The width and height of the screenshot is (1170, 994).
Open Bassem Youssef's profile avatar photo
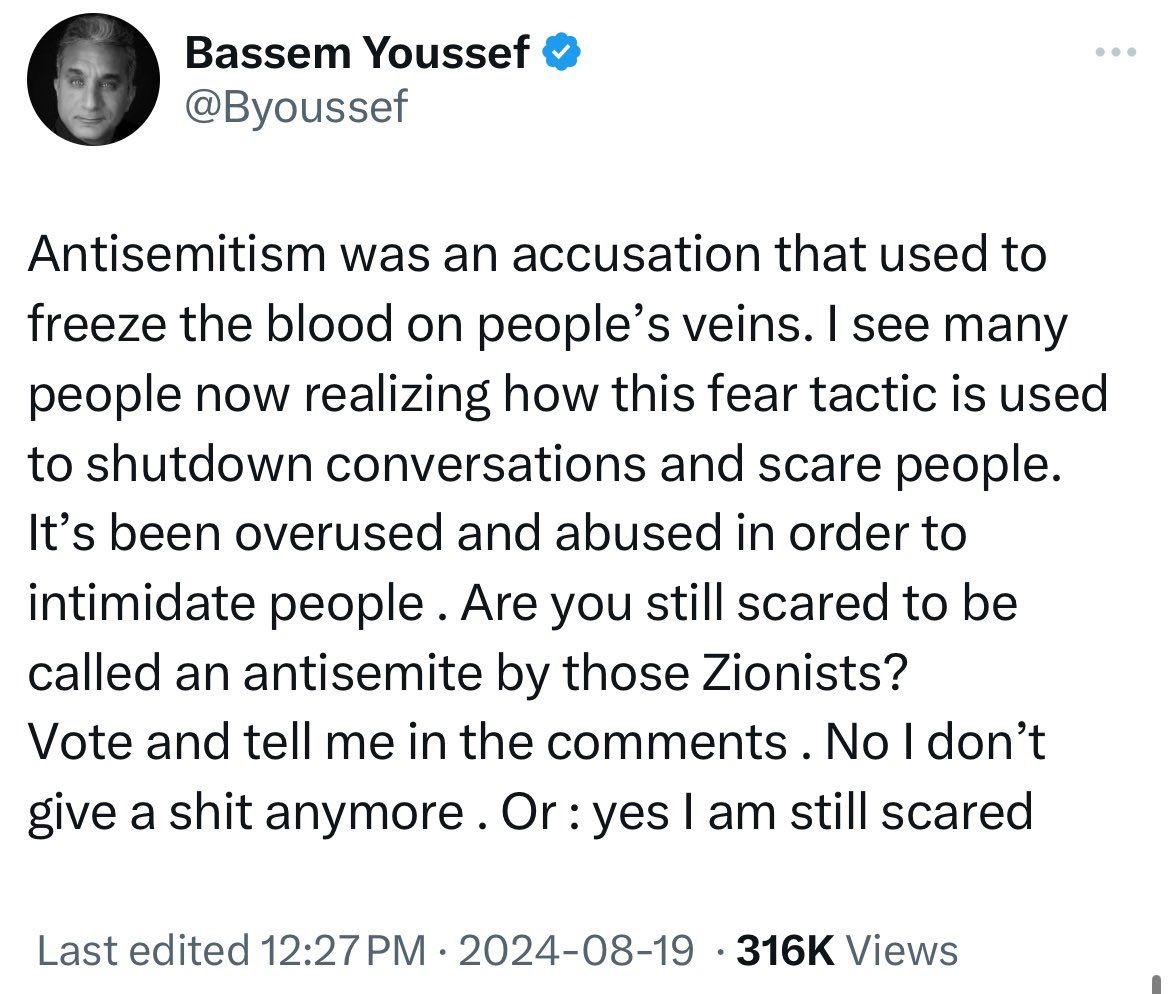(x=93, y=79)
